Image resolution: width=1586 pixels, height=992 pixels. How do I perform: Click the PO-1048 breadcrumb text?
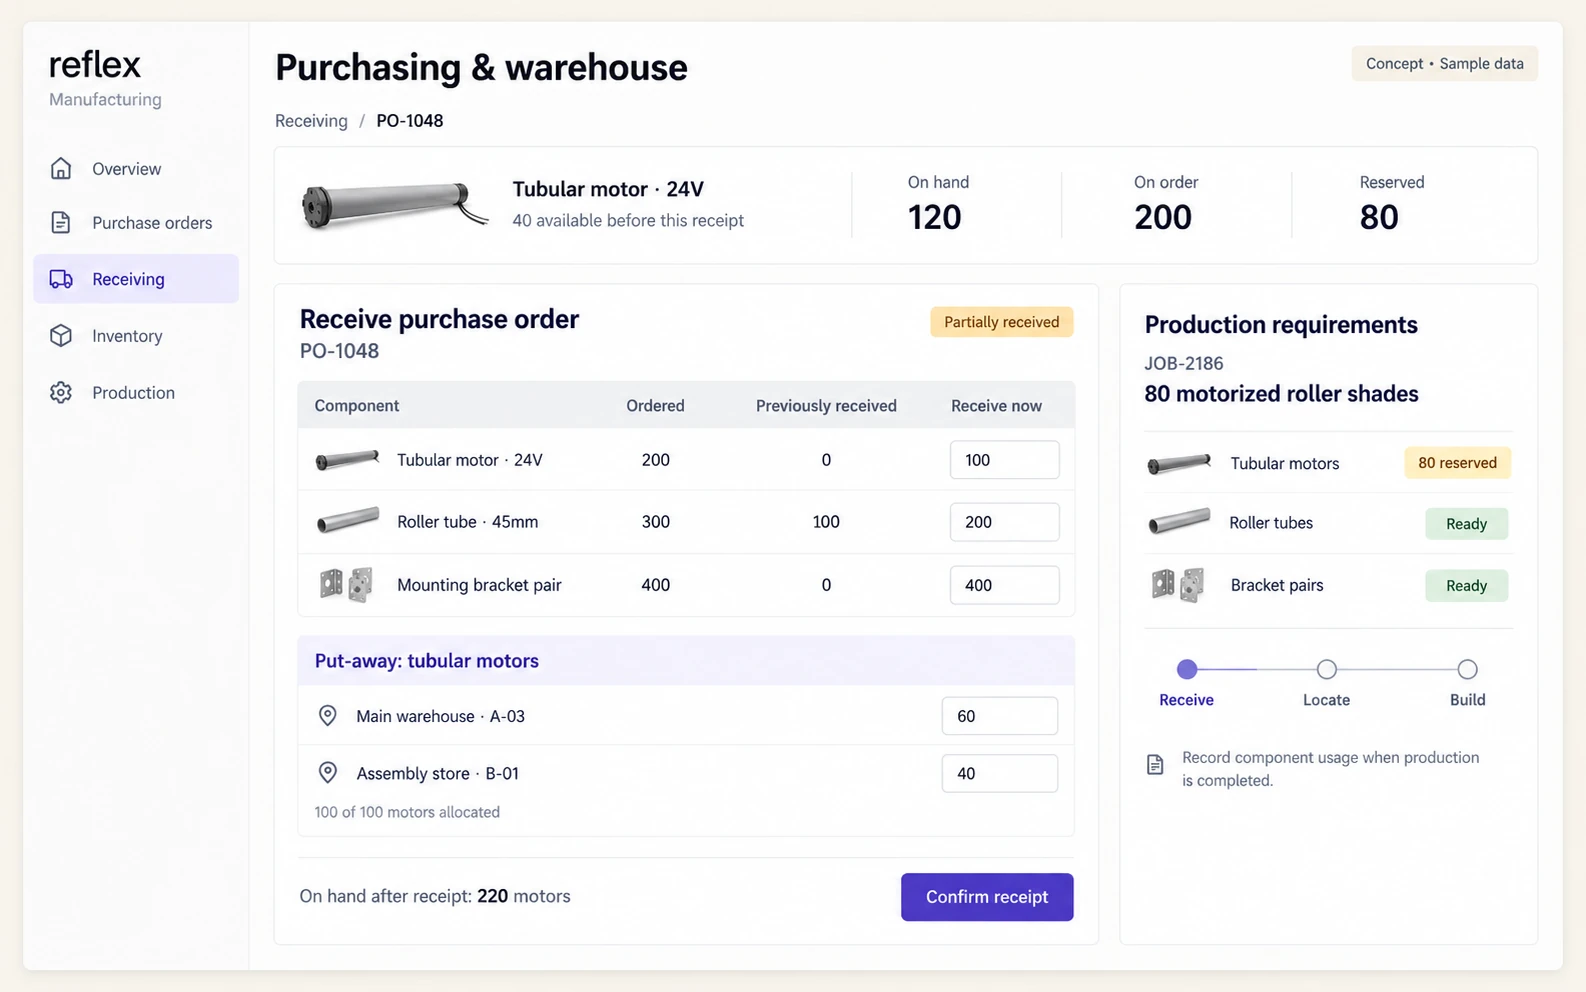pos(410,121)
